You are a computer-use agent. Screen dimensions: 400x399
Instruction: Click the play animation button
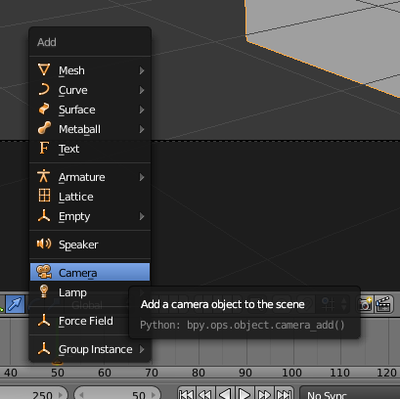(244, 393)
